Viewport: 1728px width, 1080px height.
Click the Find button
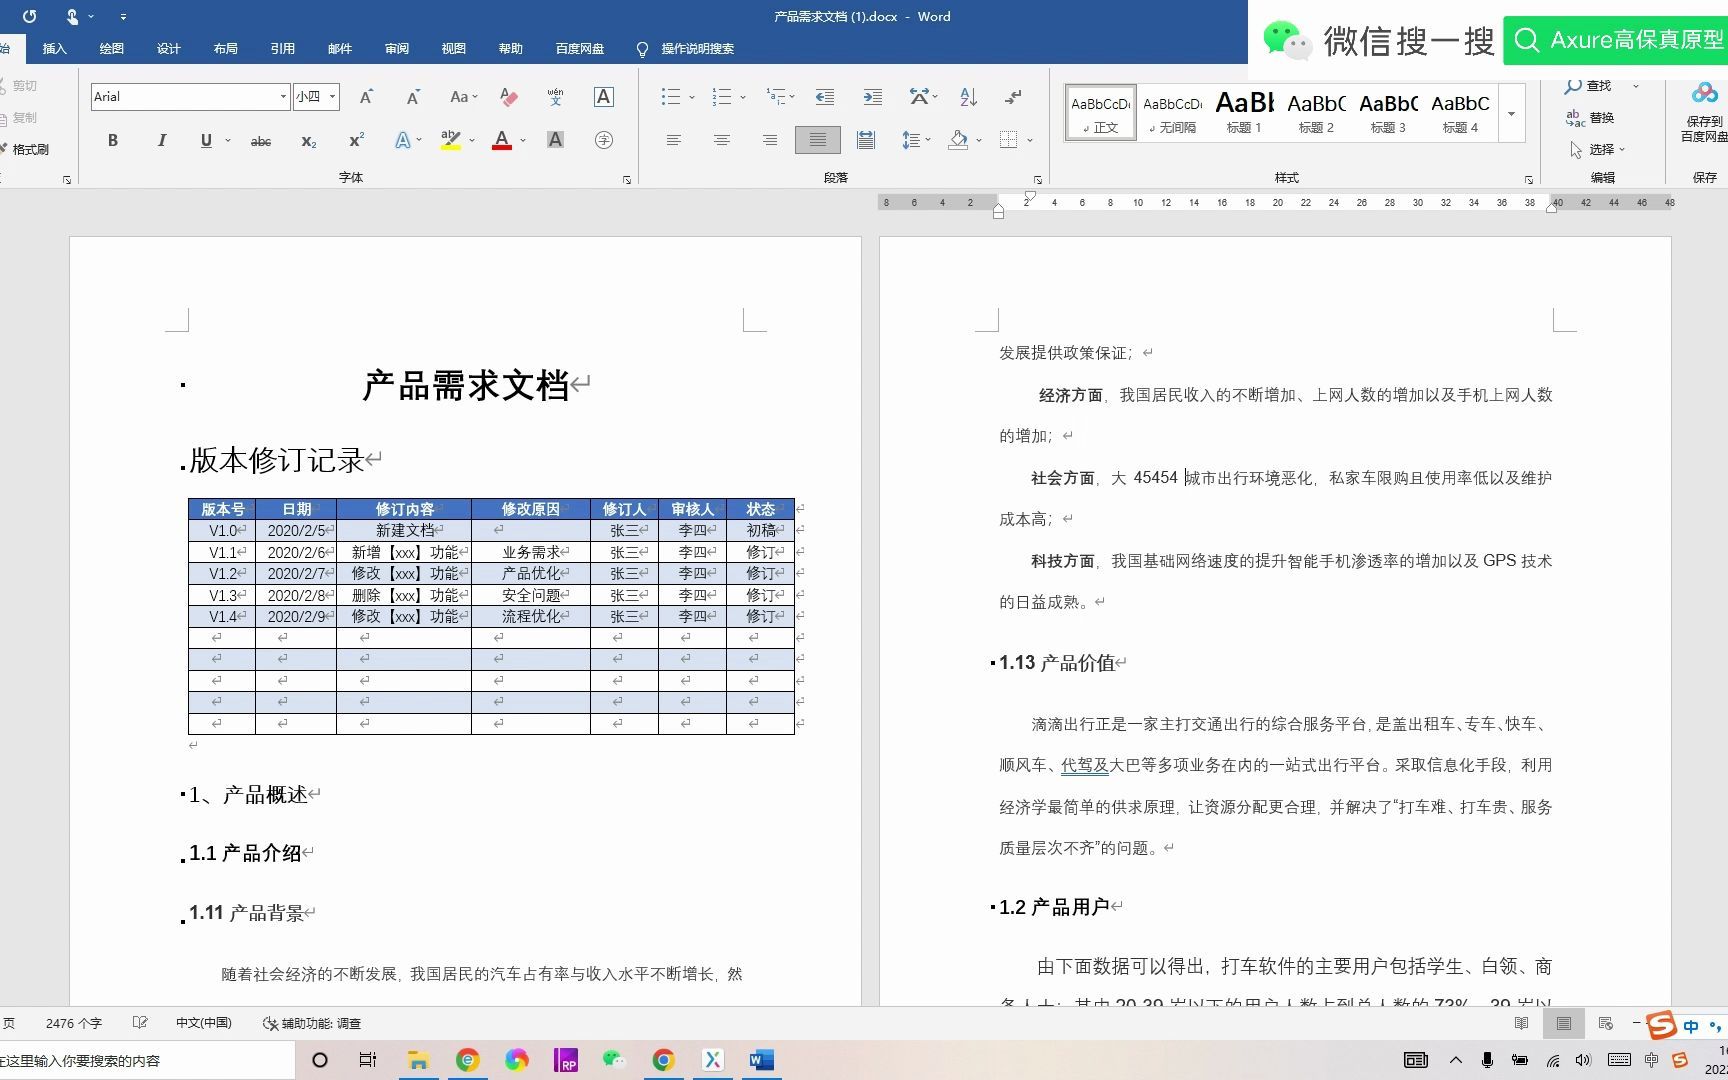[x=1590, y=86]
